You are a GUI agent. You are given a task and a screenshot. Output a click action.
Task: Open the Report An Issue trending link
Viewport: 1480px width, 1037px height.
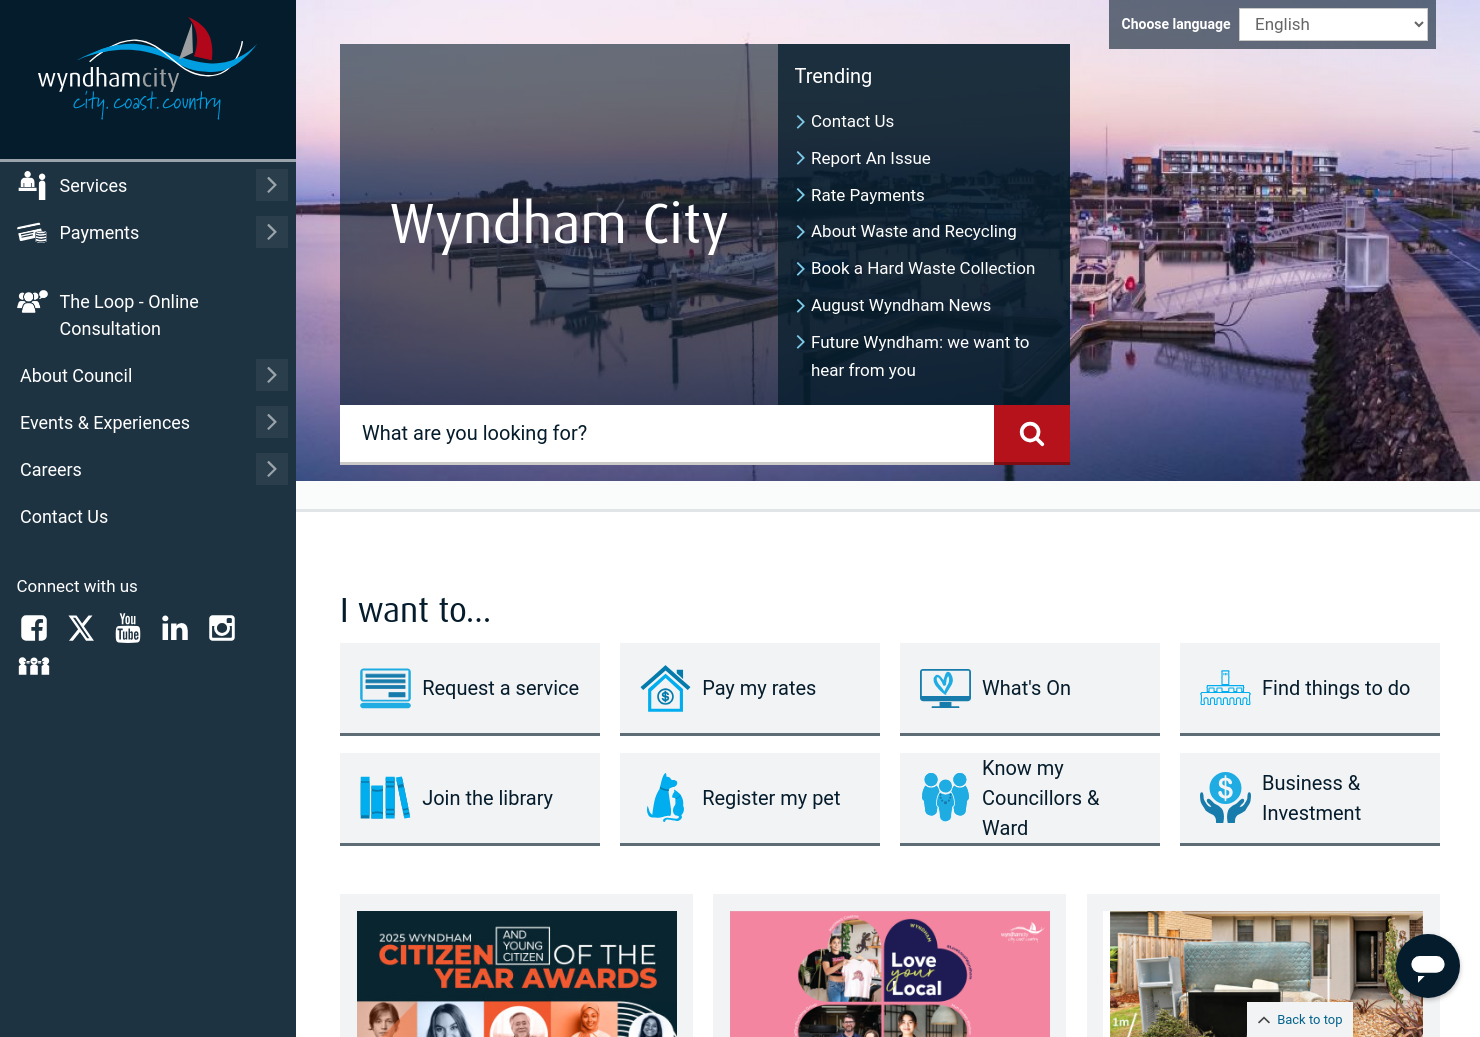coord(870,158)
